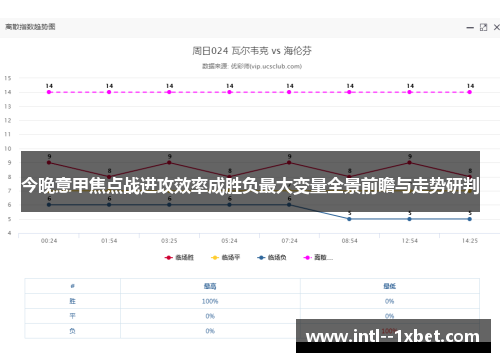Screen dimensions: 500x362
Task: Click the magenta data point at 07:24
Action: [x=289, y=92]
